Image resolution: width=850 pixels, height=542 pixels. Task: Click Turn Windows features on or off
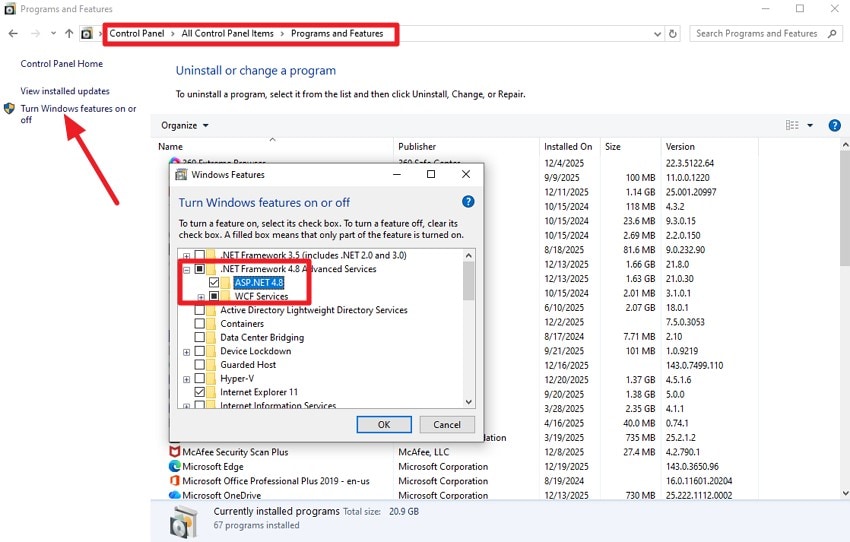click(78, 114)
